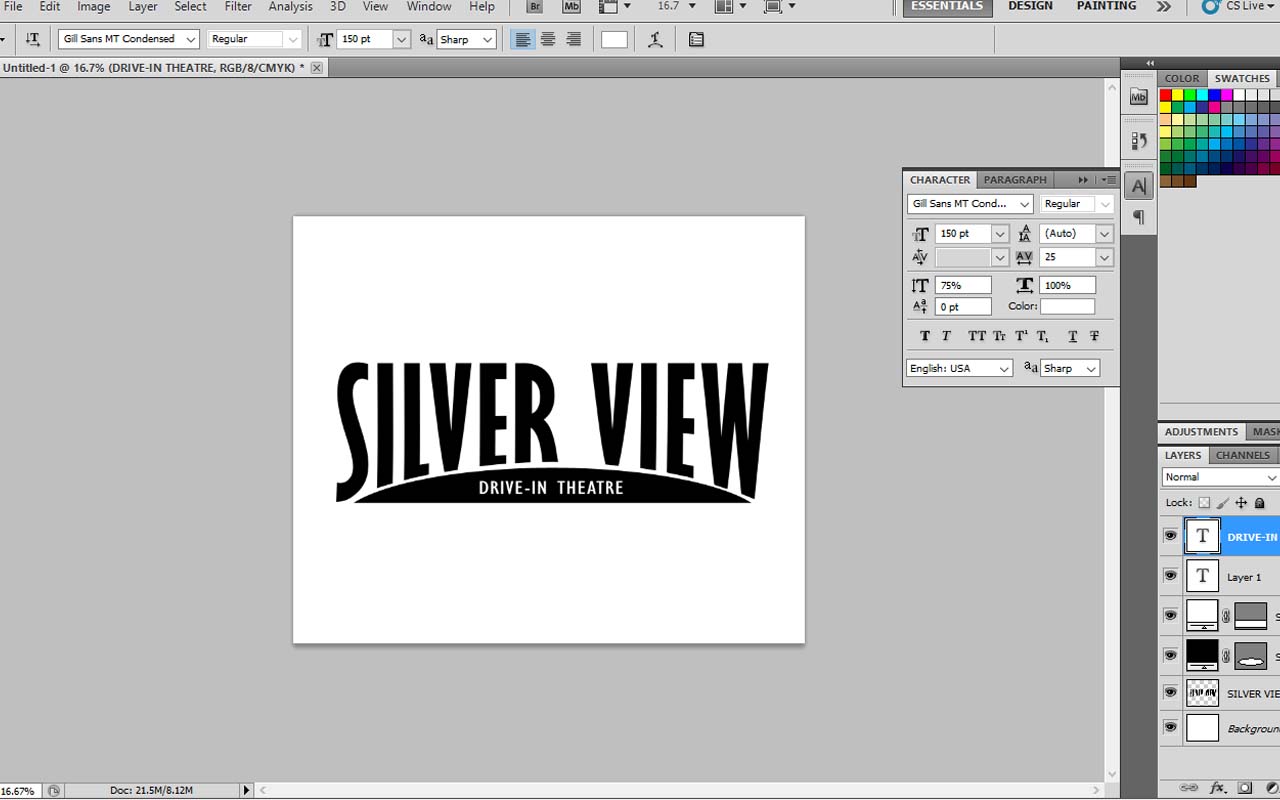
Task: Lock position icon in Layers panel
Action: tap(1241, 503)
